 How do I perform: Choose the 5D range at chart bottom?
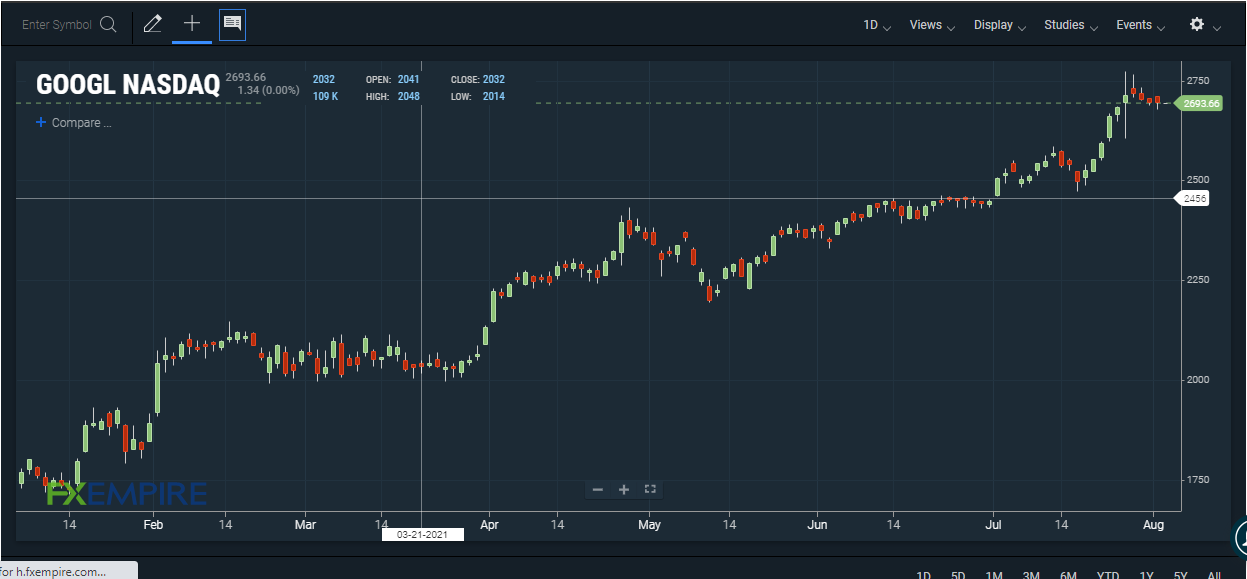click(x=958, y=574)
